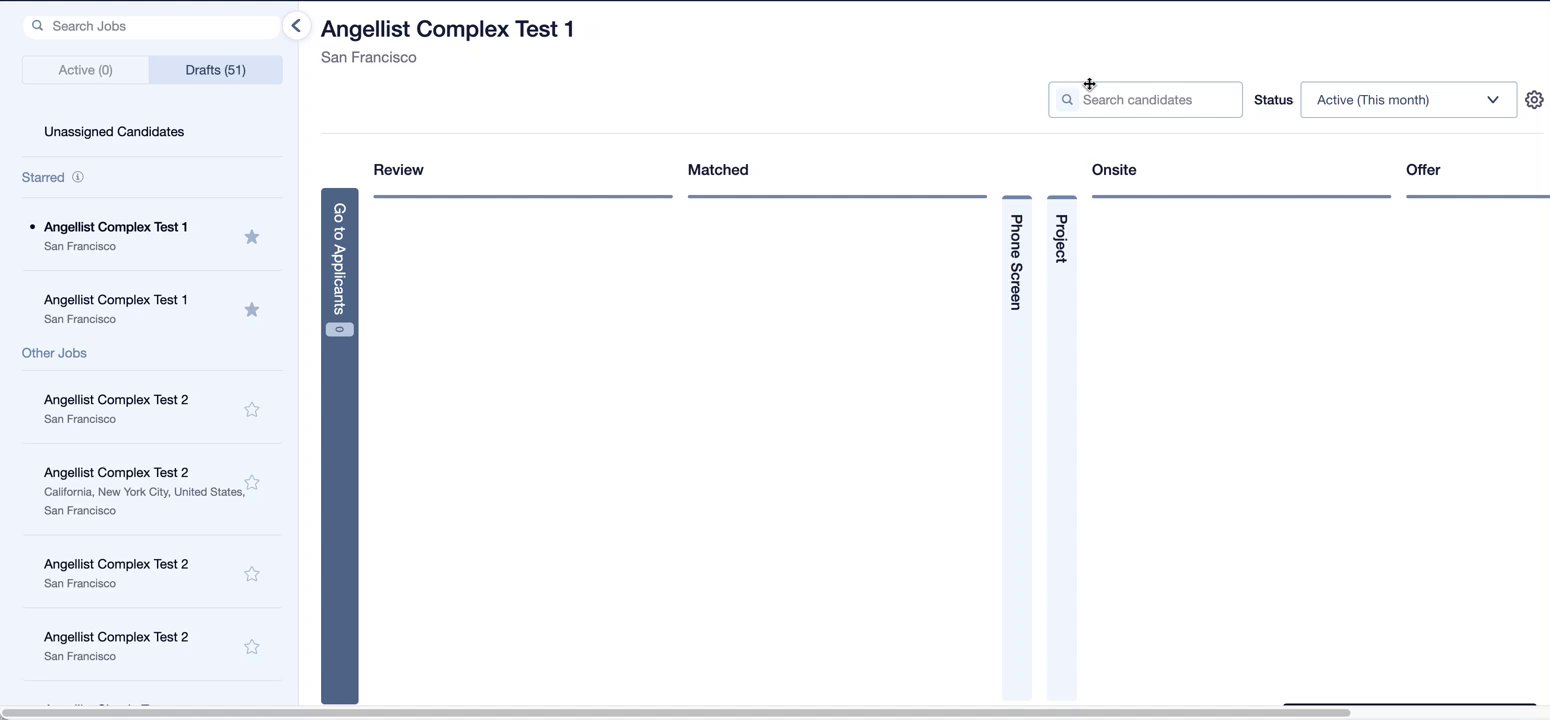Star the first Angellist Complex Test 2 job
The width and height of the screenshot is (1550, 720).
252,410
